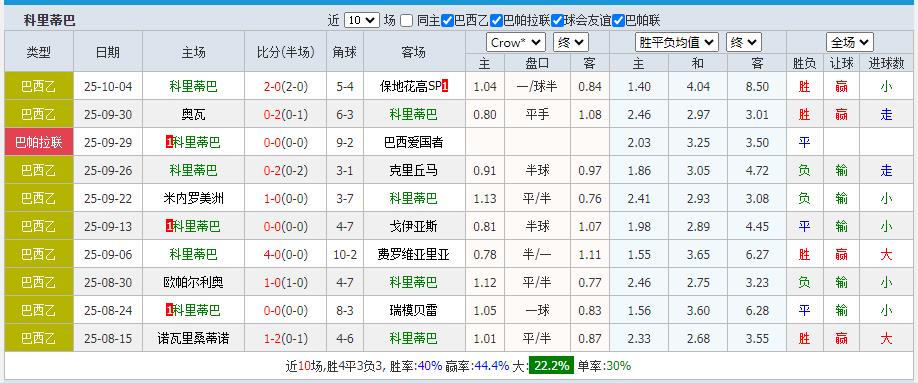Open 瑞模贝雷 team link
Viewport: 918px width, 383px height.
pos(414,310)
